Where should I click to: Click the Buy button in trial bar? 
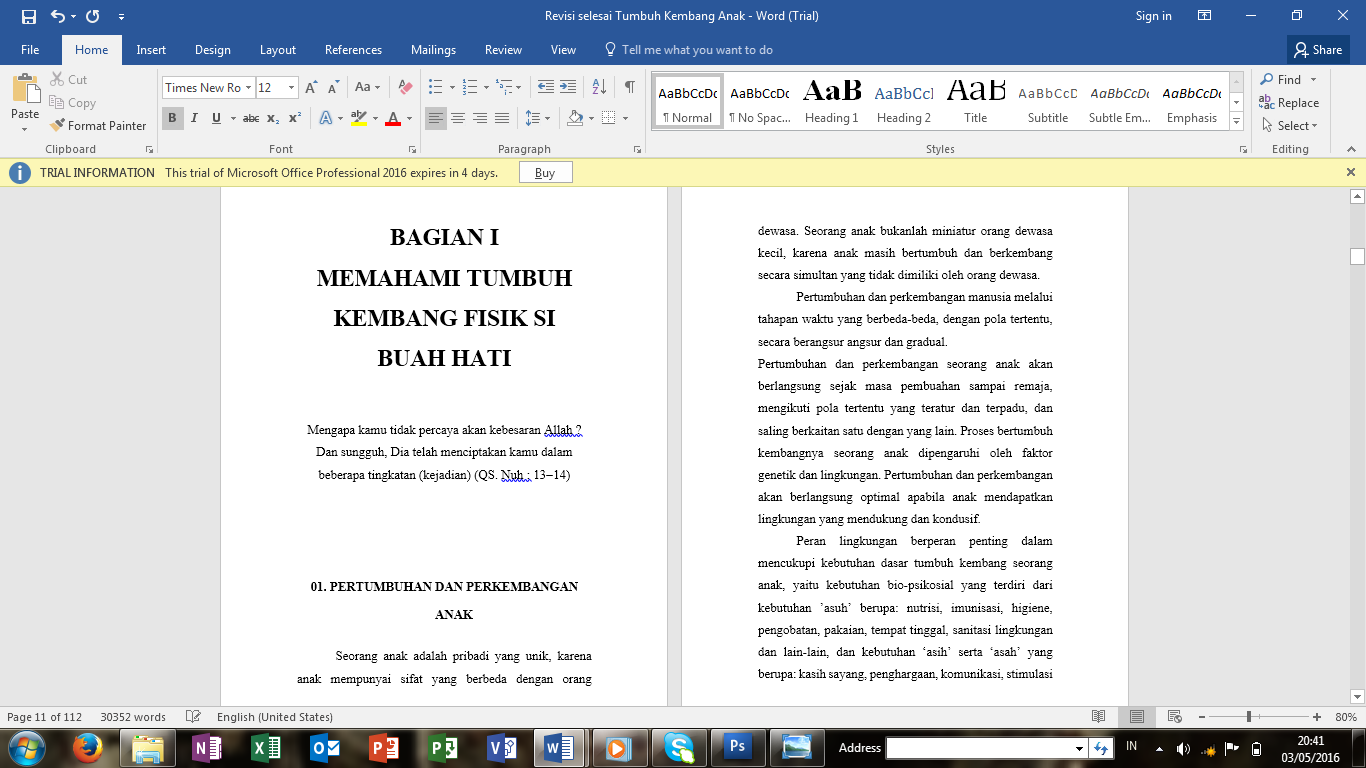[x=545, y=173]
